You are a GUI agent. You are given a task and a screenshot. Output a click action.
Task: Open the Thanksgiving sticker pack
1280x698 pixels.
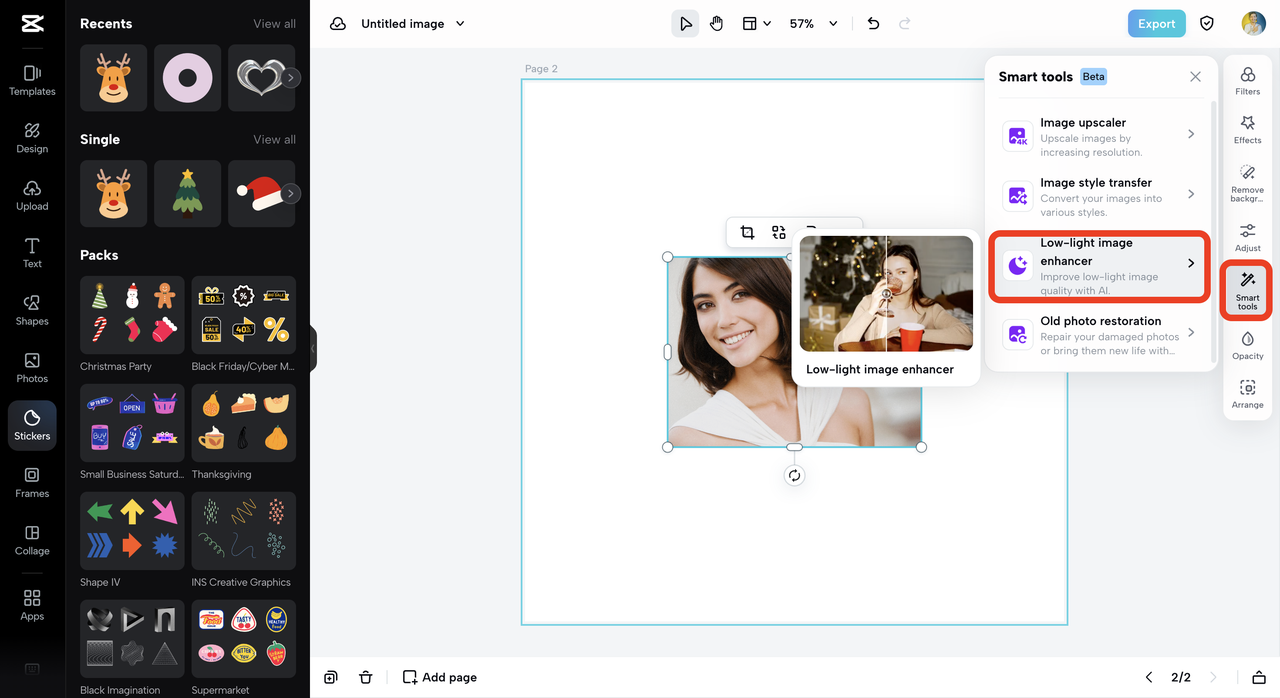[244, 423]
